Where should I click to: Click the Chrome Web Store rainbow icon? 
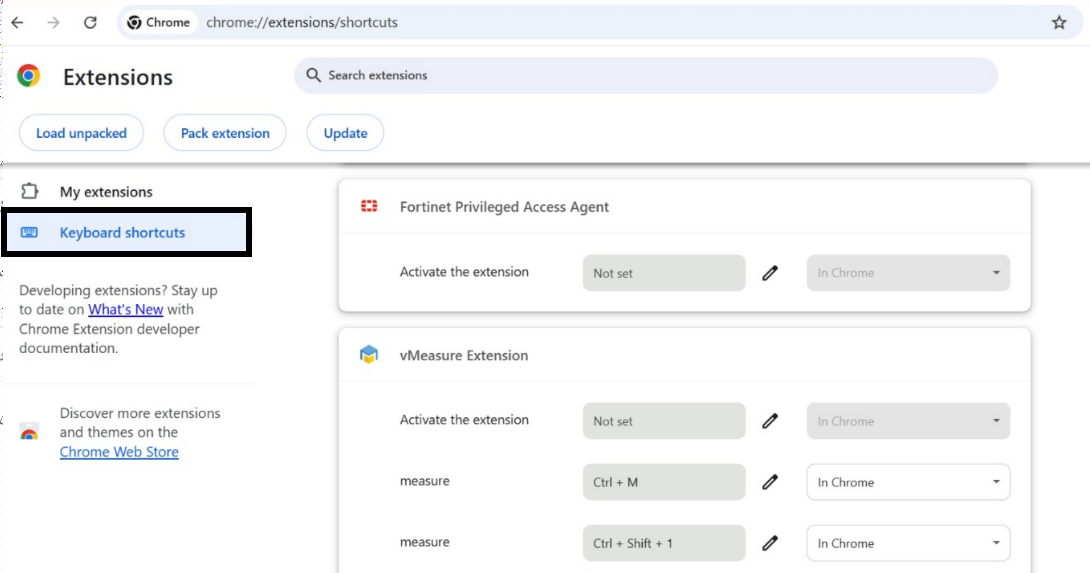[29, 433]
